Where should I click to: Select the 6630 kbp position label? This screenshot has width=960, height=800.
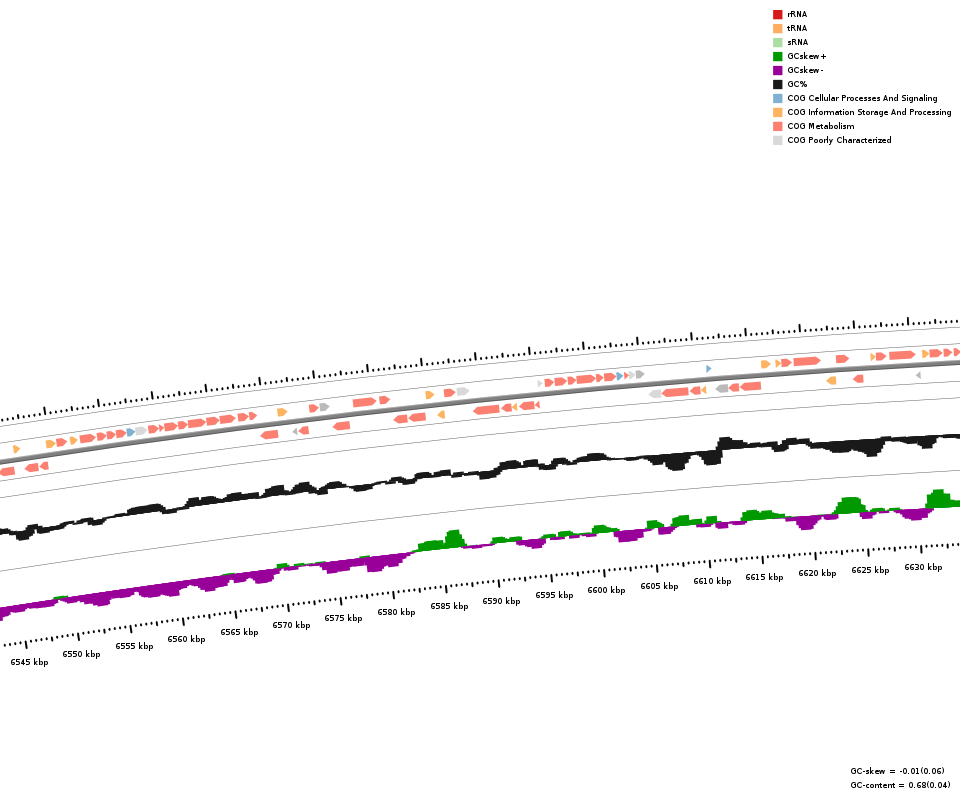point(923,567)
